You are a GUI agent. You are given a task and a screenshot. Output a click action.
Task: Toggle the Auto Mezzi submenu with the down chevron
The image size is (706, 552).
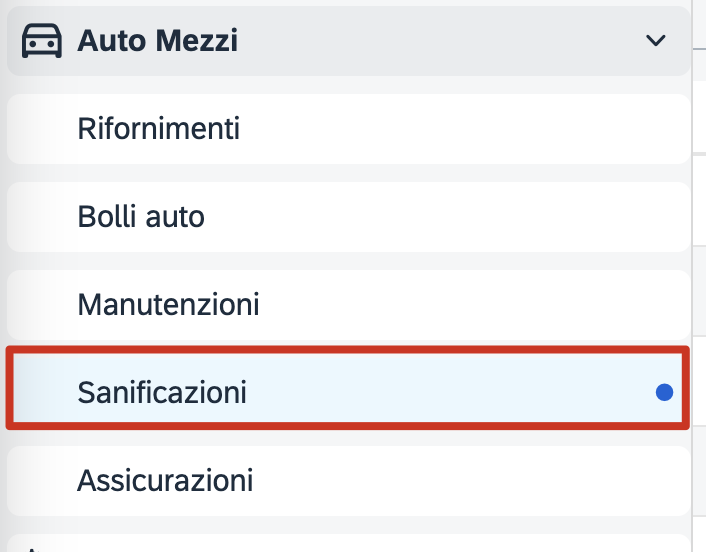point(655,41)
